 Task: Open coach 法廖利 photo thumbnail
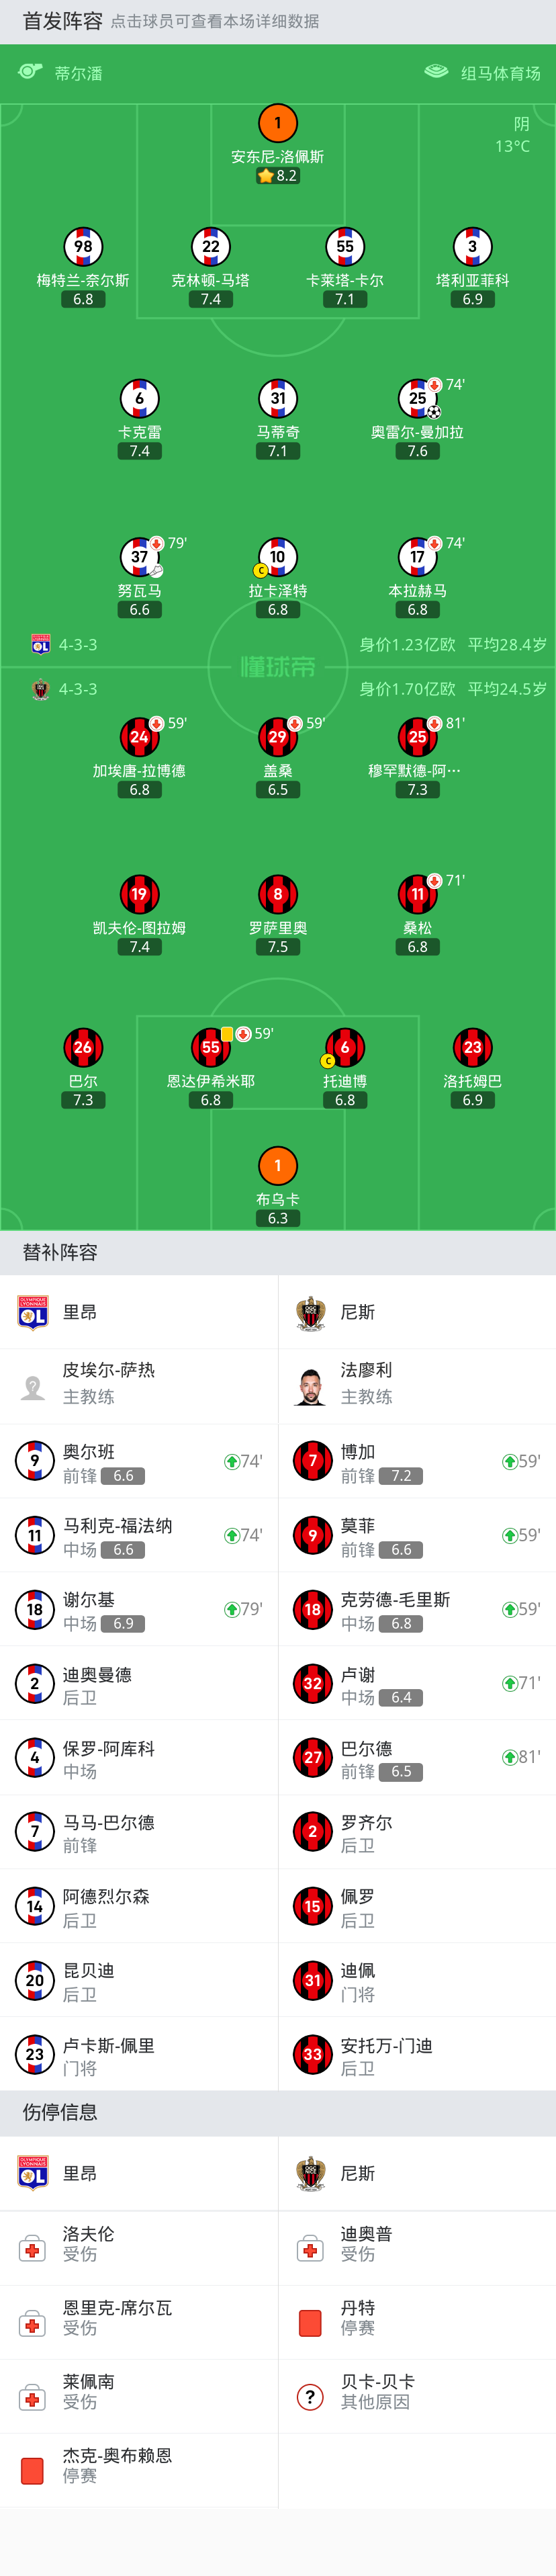pyautogui.click(x=312, y=1387)
